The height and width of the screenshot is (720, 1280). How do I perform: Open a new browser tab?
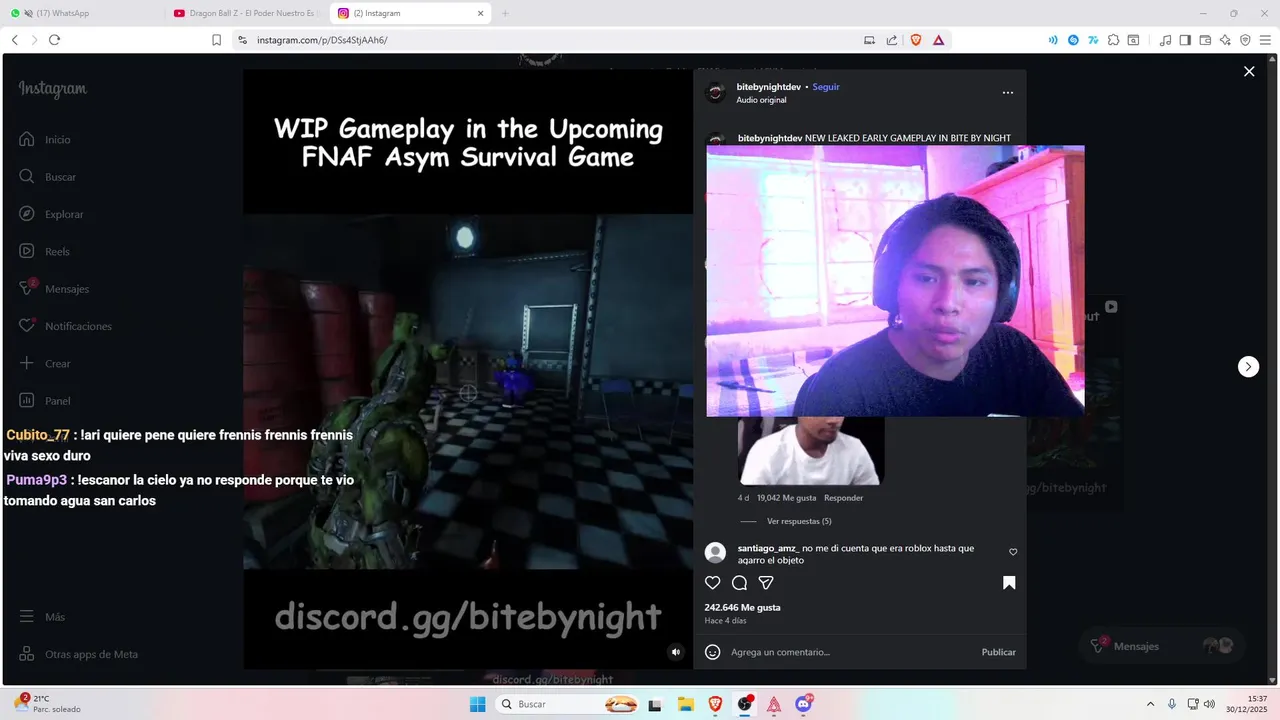click(x=505, y=13)
